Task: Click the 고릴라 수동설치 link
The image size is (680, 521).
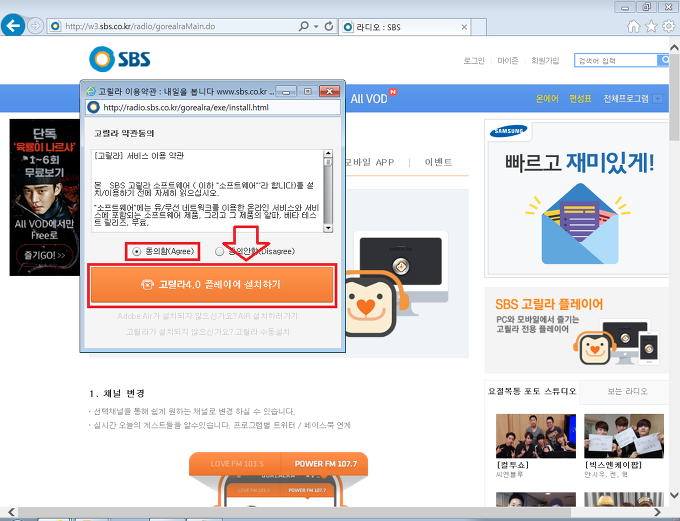Action: click(262, 332)
